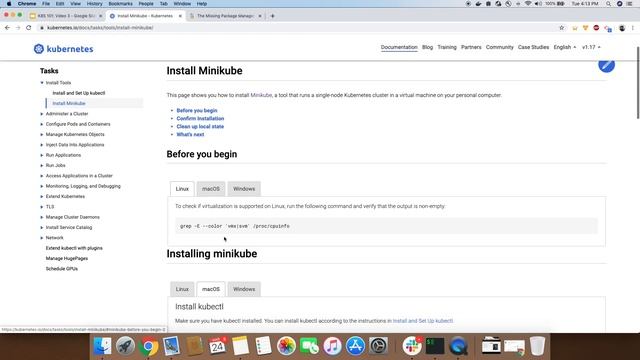
Task: Click the grep command code block
Action: coord(386,226)
